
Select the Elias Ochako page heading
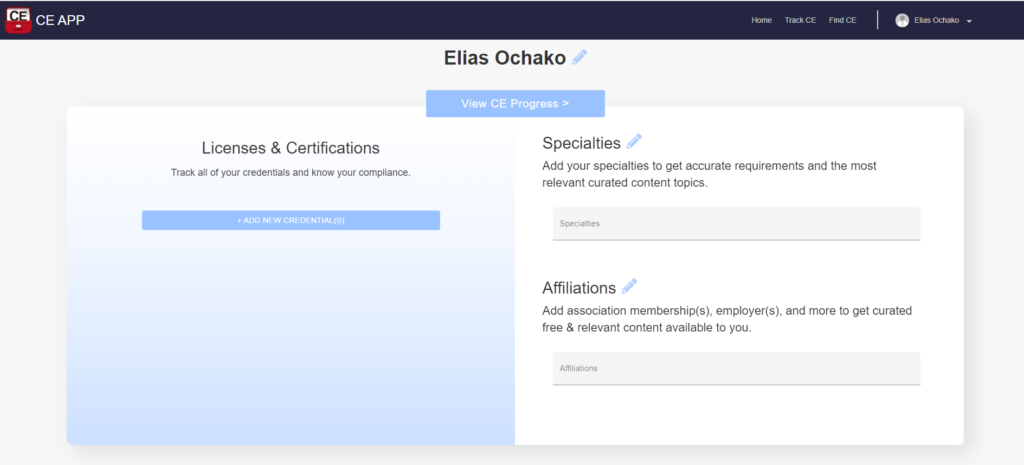(x=505, y=58)
